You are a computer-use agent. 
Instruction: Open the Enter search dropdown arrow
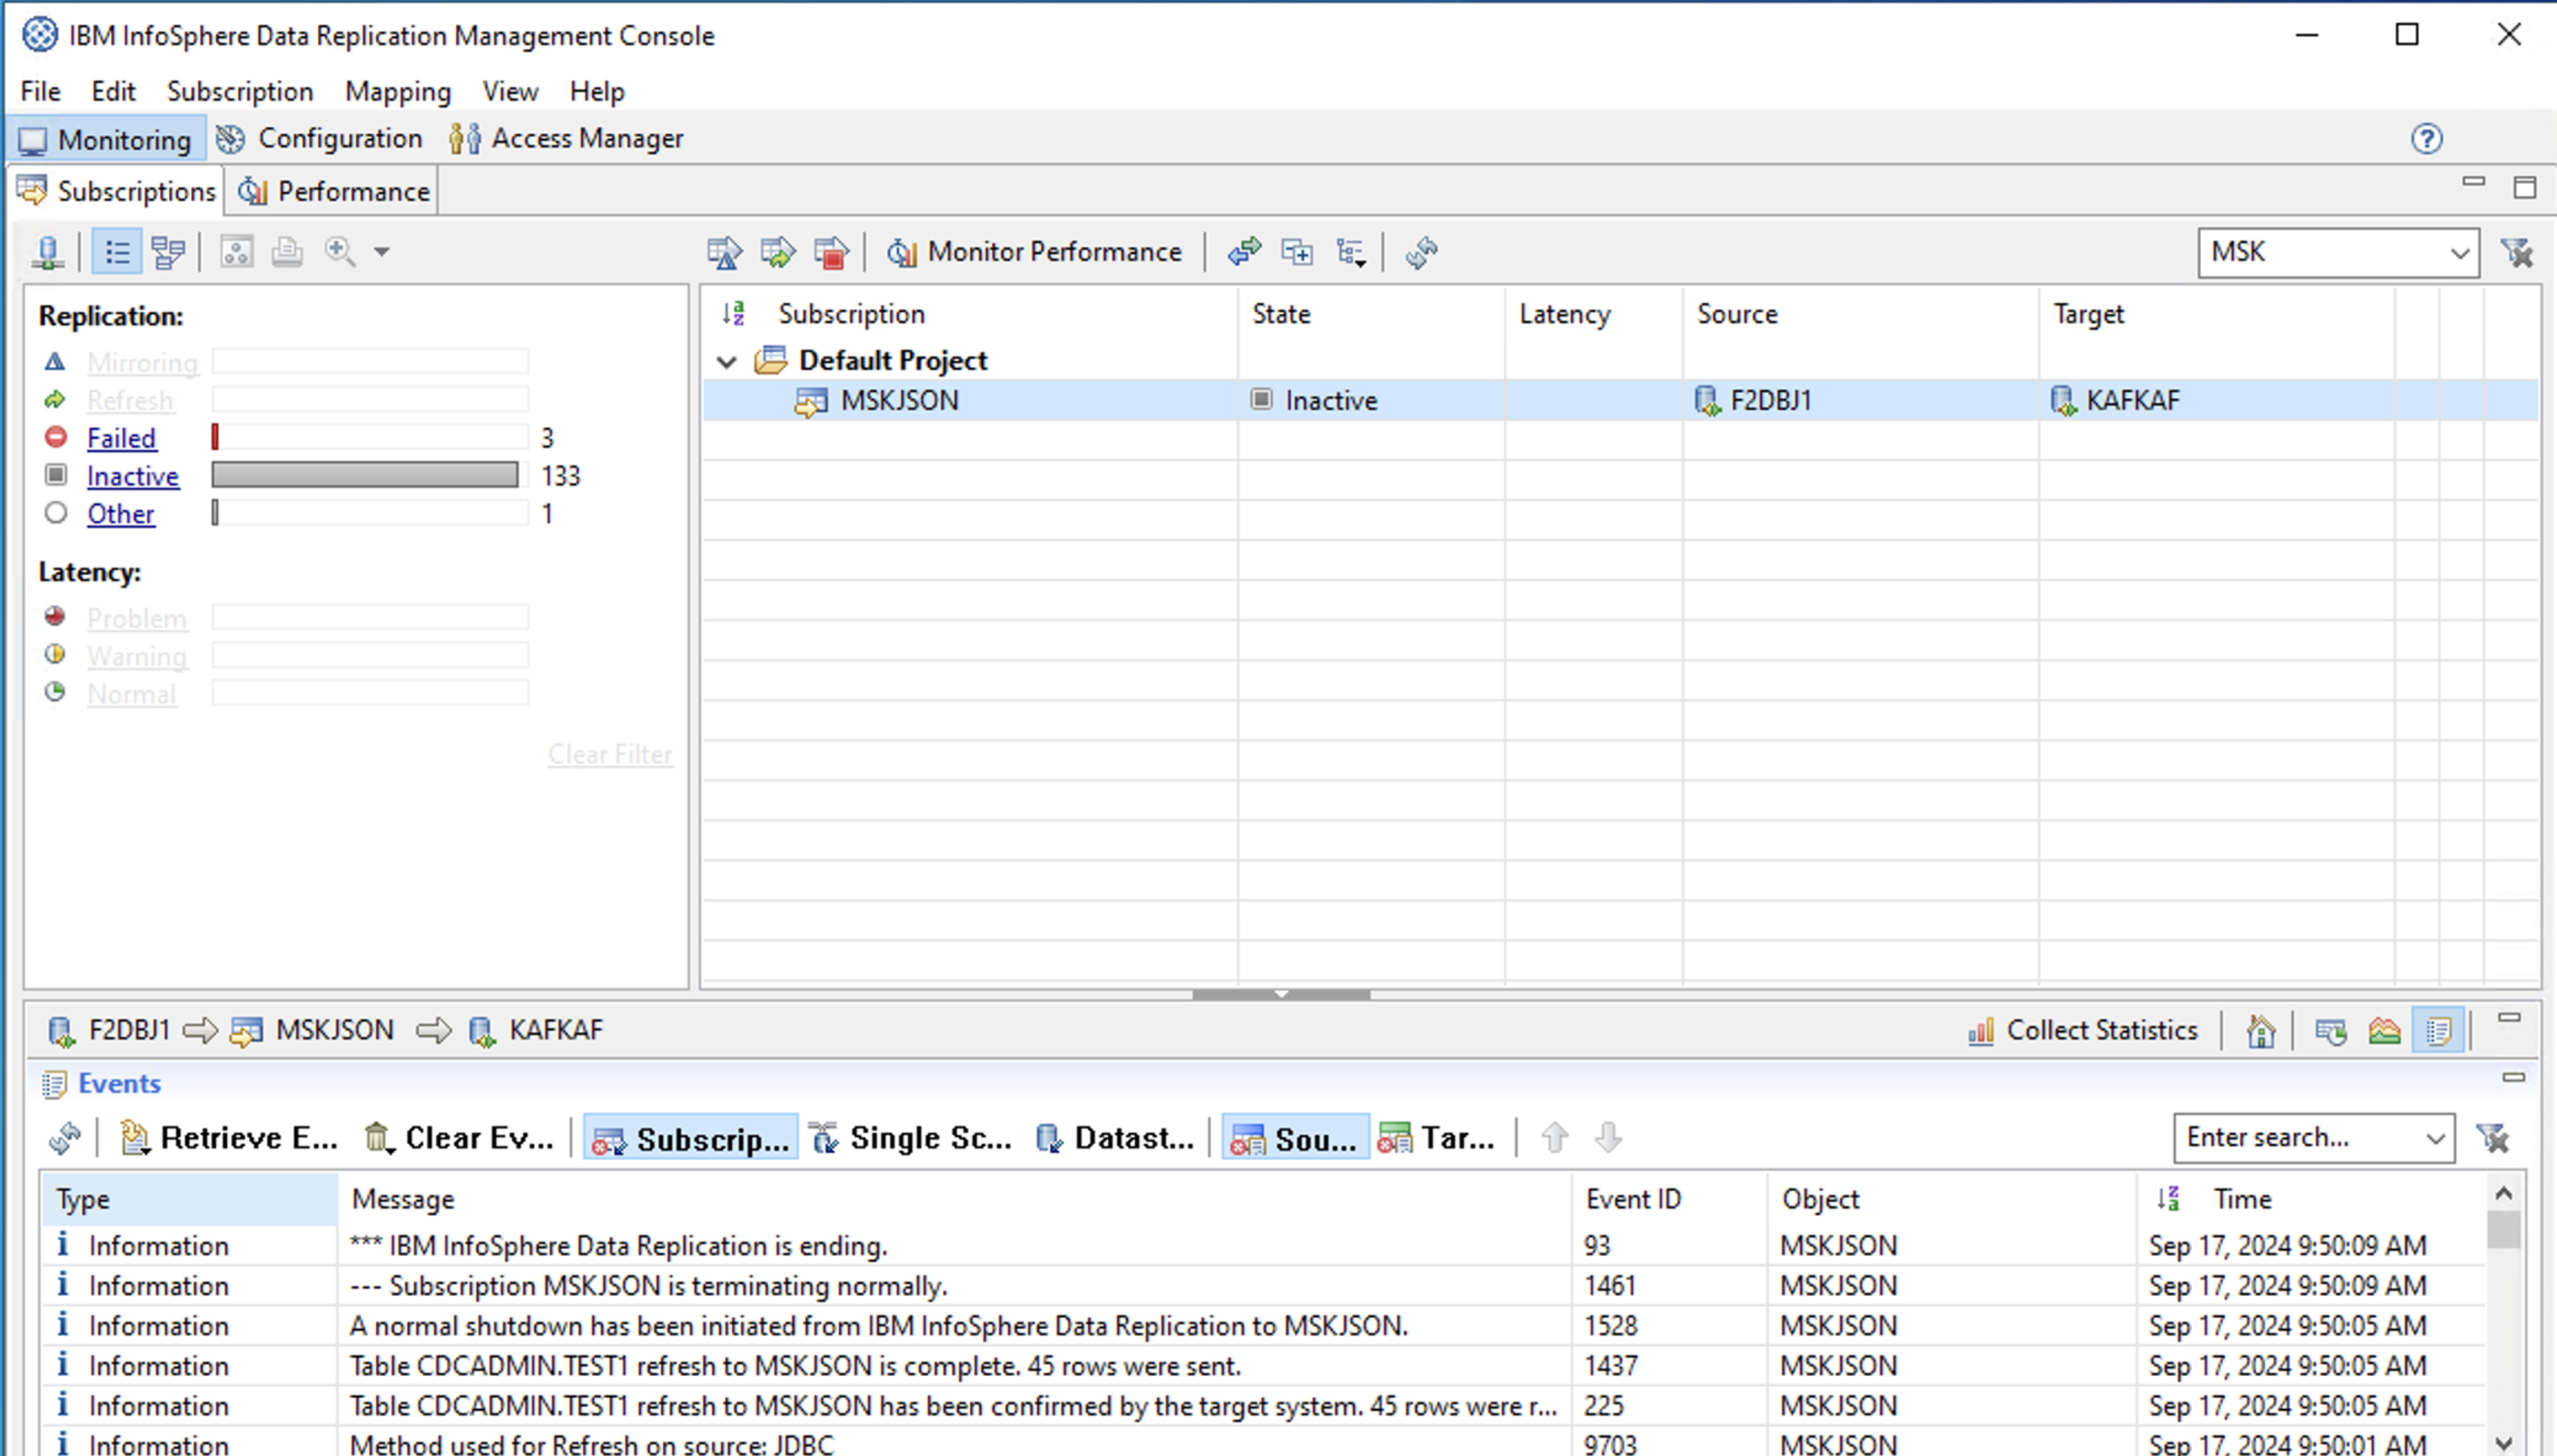2434,1138
